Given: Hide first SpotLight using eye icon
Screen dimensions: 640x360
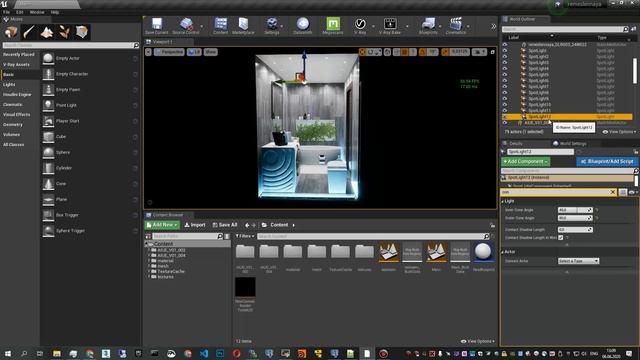Looking at the screenshot, I should click(505, 51).
